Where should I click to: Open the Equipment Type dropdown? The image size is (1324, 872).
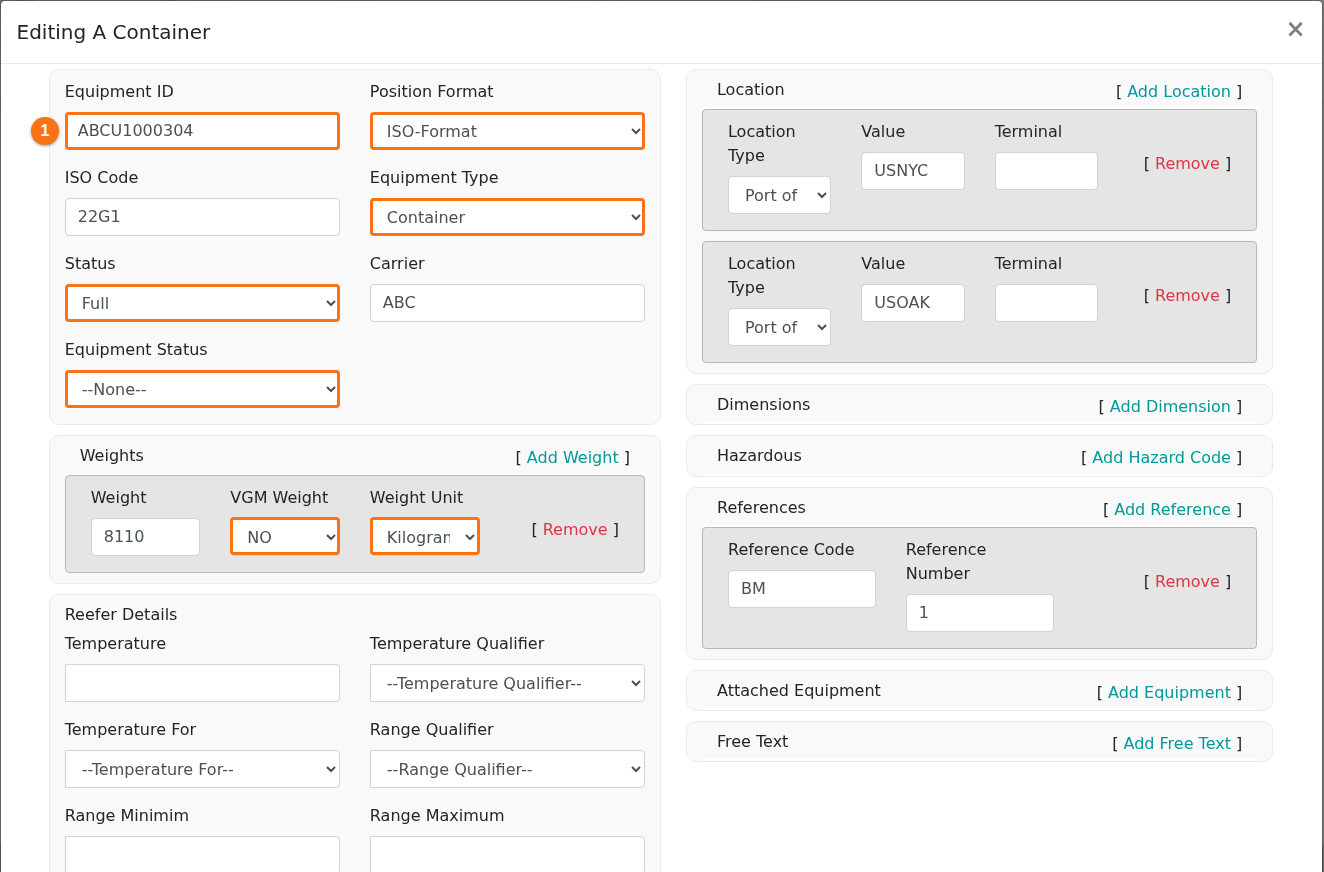point(507,217)
